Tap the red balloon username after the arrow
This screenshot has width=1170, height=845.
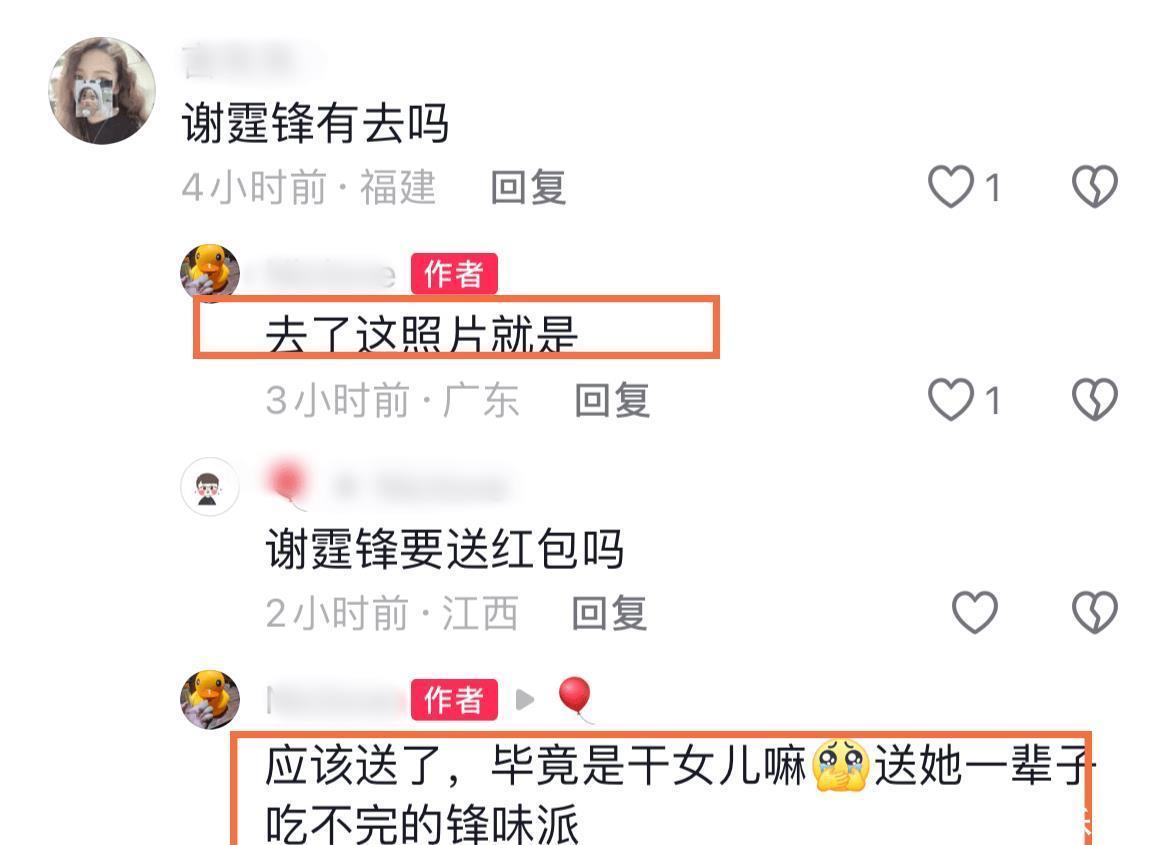click(x=575, y=699)
